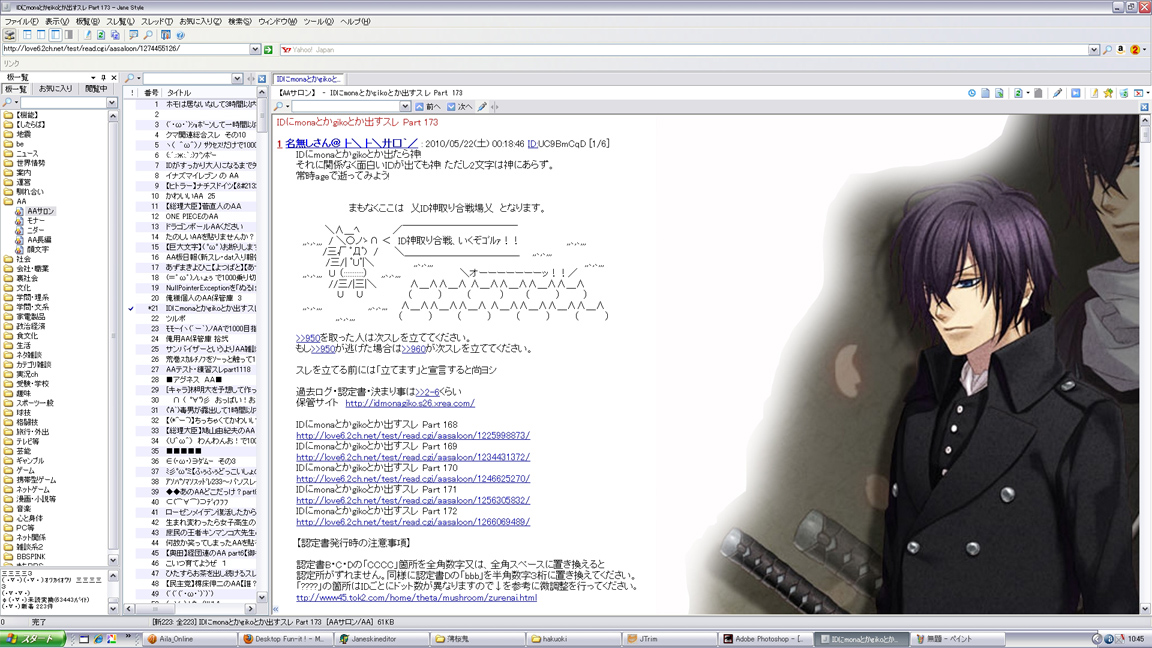Screen dimensions: 1152x648
Task: Click the small pencil icon beside 次へ
Action: (482, 107)
